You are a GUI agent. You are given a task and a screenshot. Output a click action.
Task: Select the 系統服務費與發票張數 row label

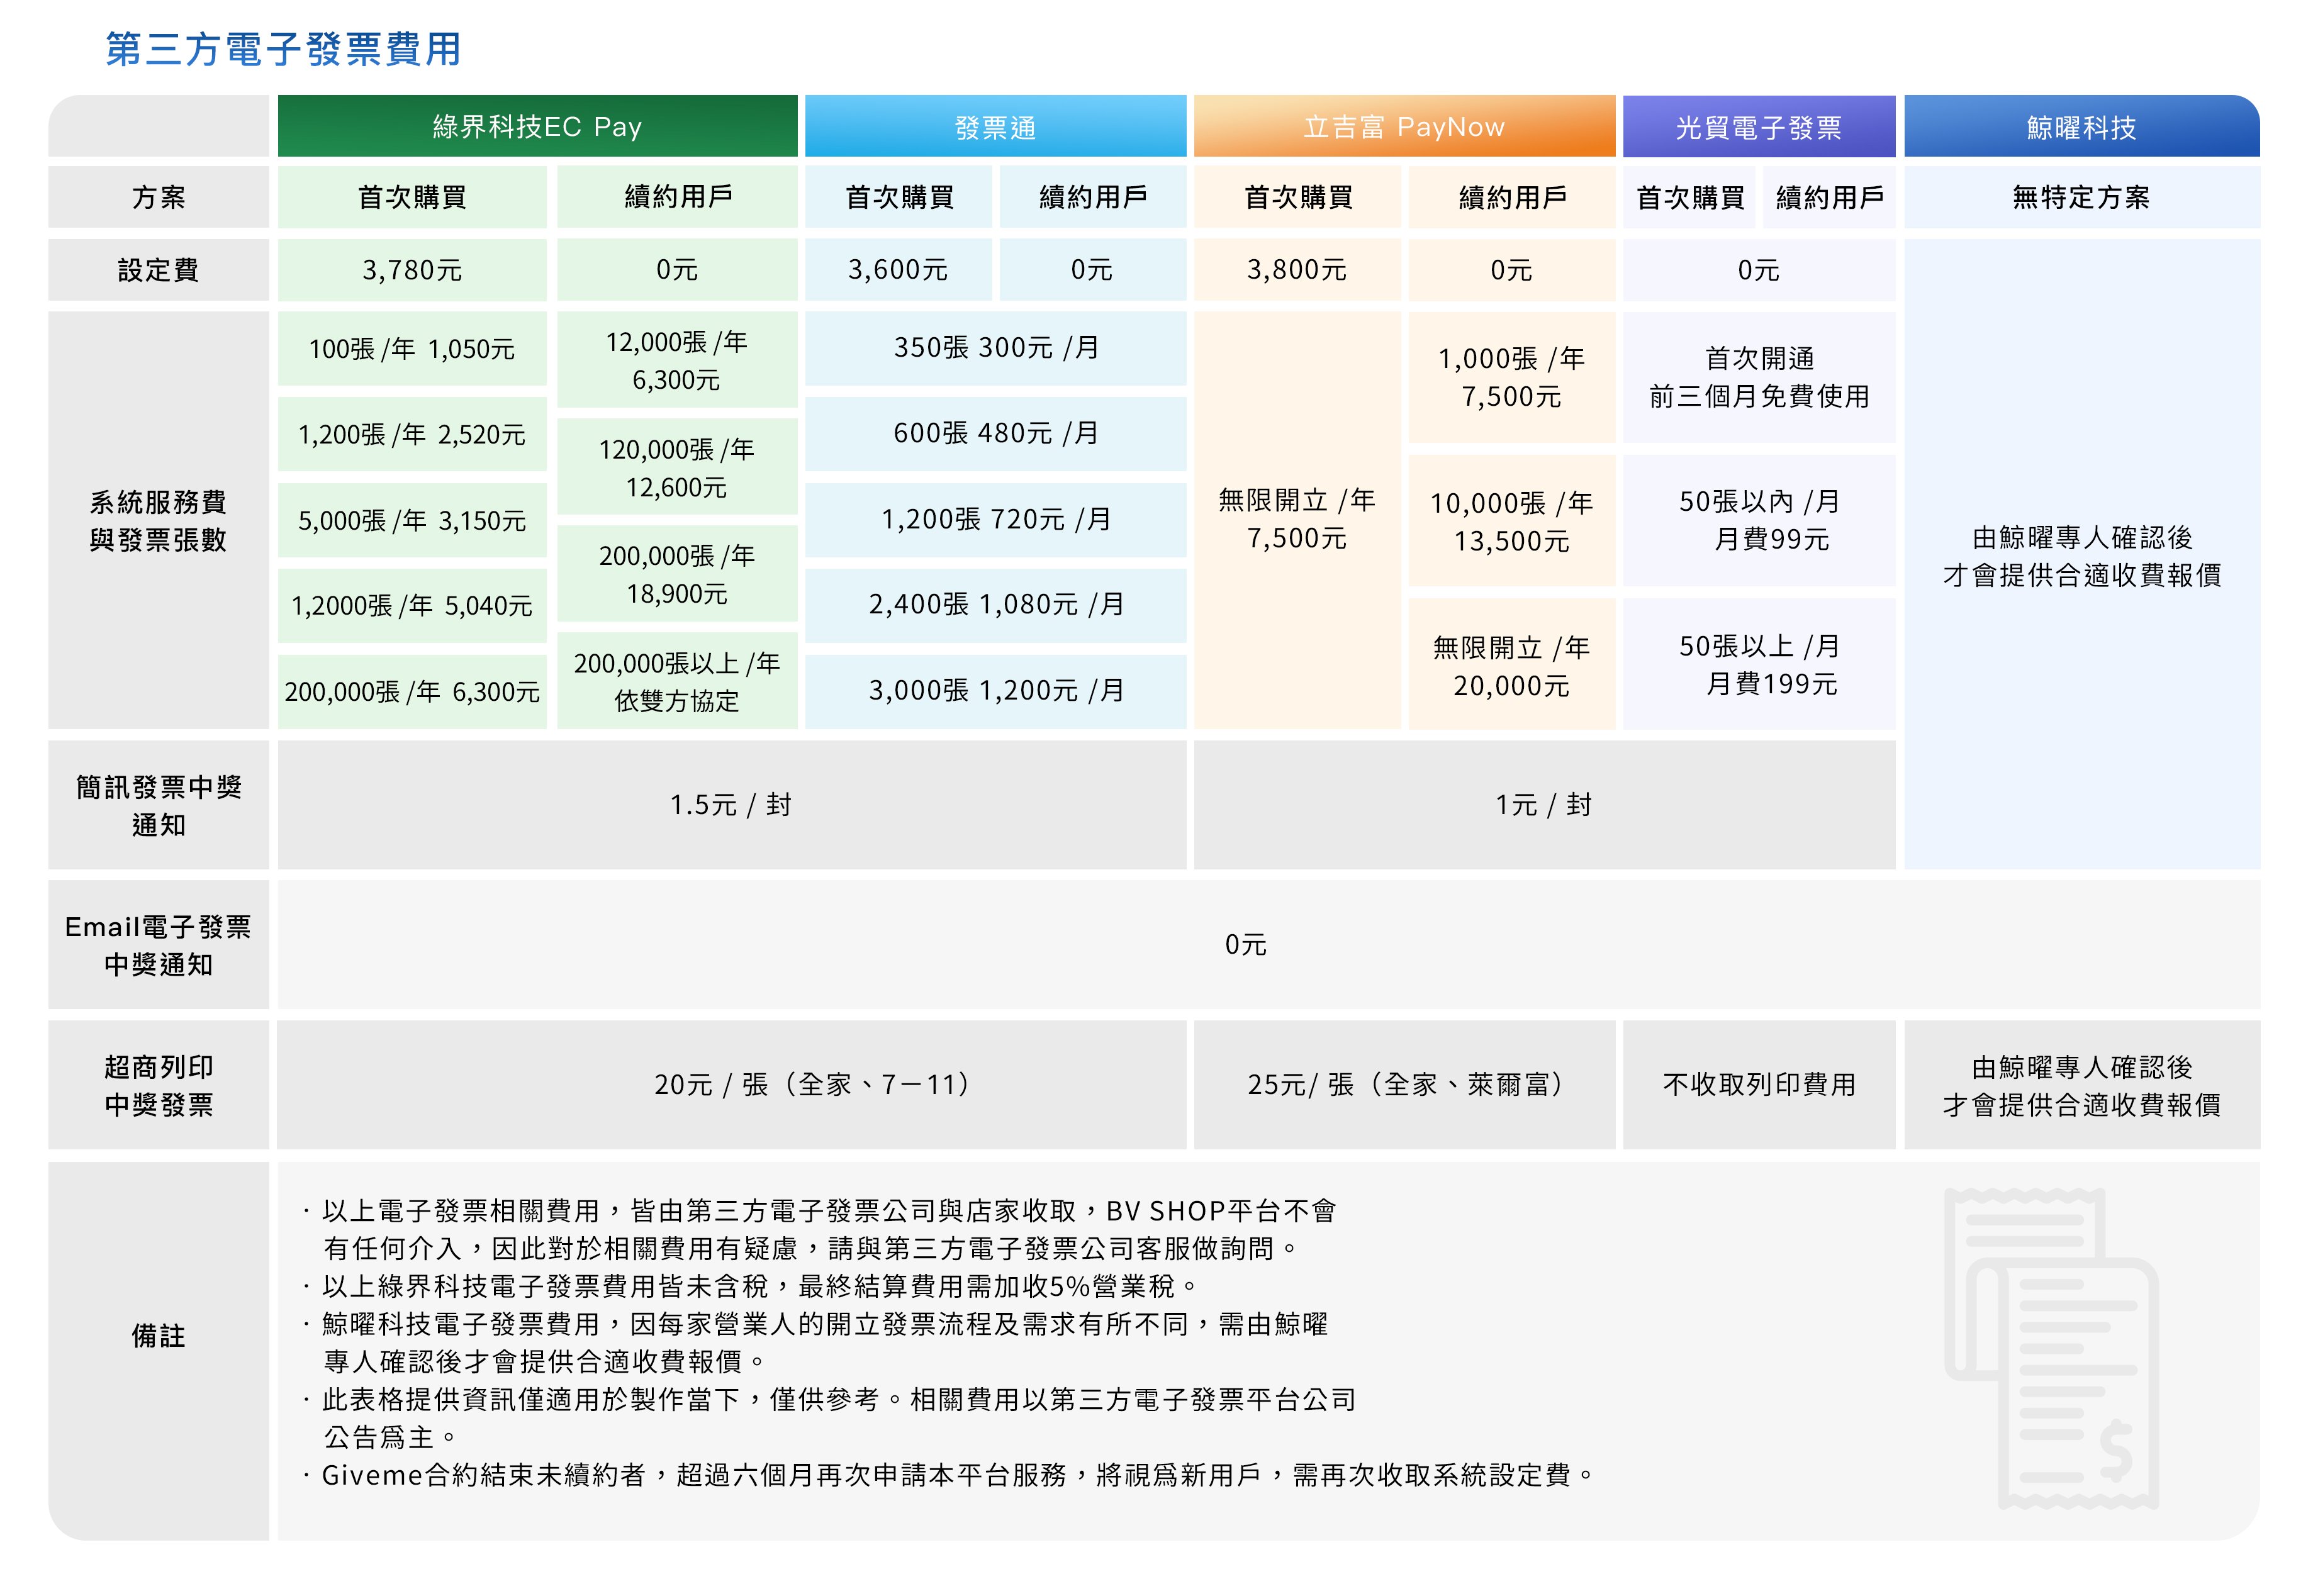click(x=158, y=520)
